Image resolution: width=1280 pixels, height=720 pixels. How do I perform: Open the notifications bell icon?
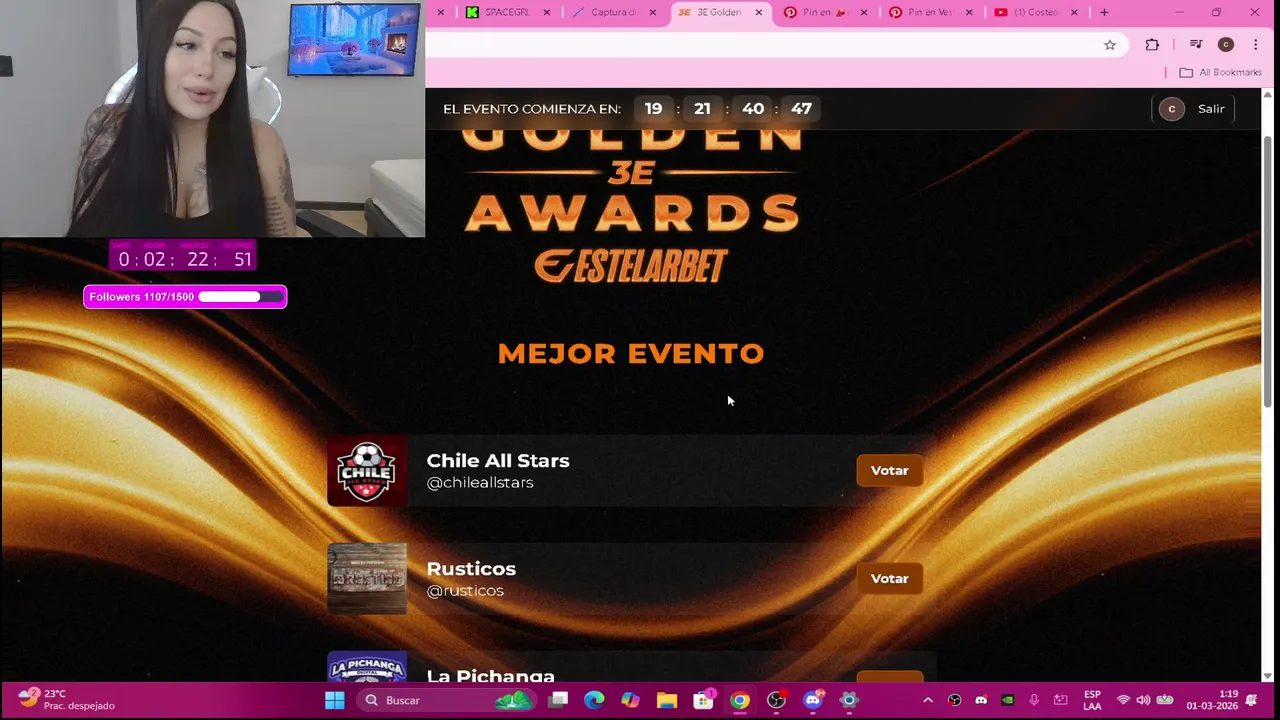click(1251, 700)
